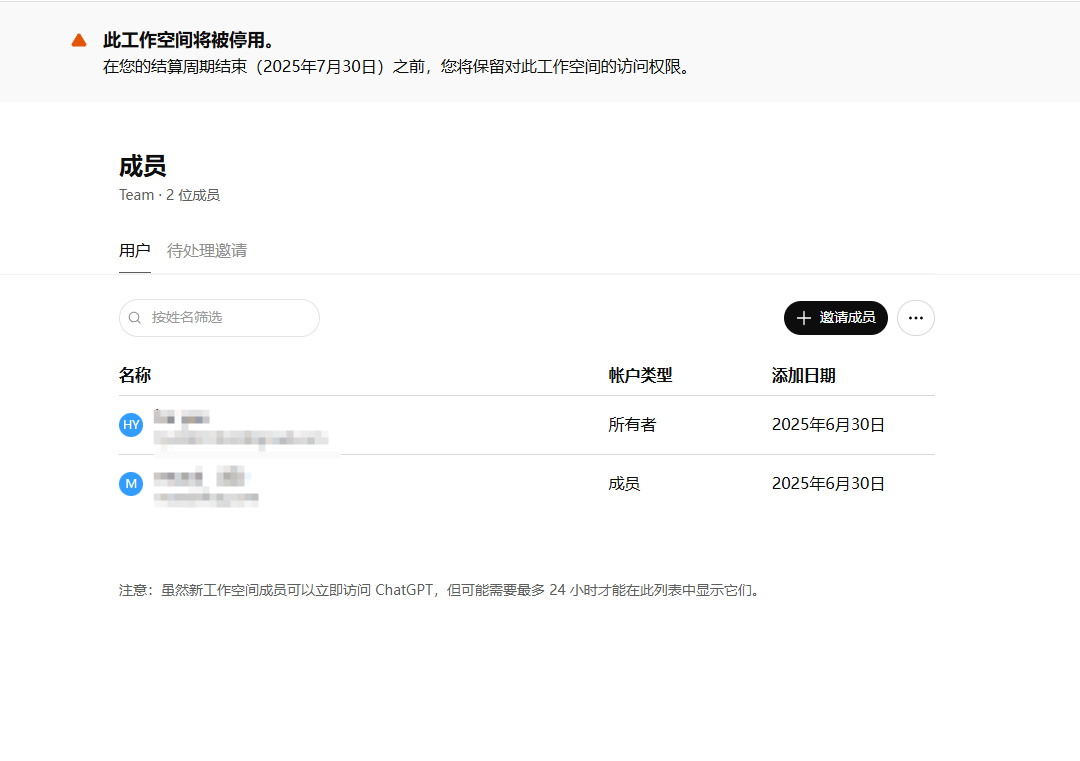The width and height of the screenshot is (1080, 761).
Task: Select the 用户 tab
Action: coord(134,251)
